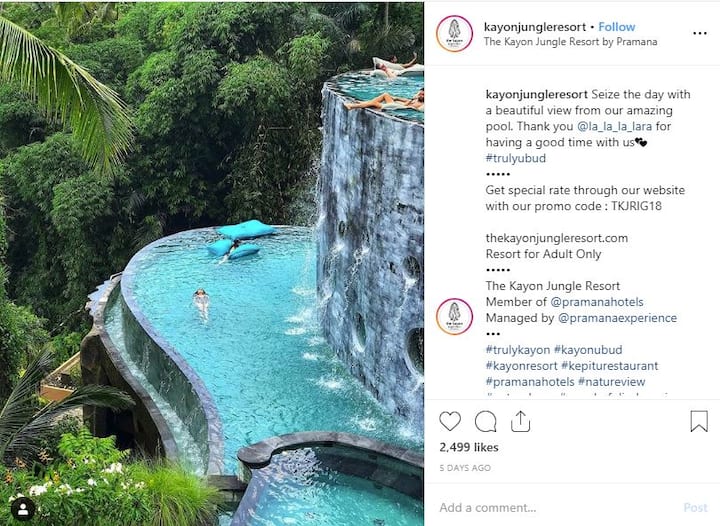The height and width of the screenshot is (526, 720).
Task: Visit the @pramanaexperience profile
Action: tap(617, 318)
